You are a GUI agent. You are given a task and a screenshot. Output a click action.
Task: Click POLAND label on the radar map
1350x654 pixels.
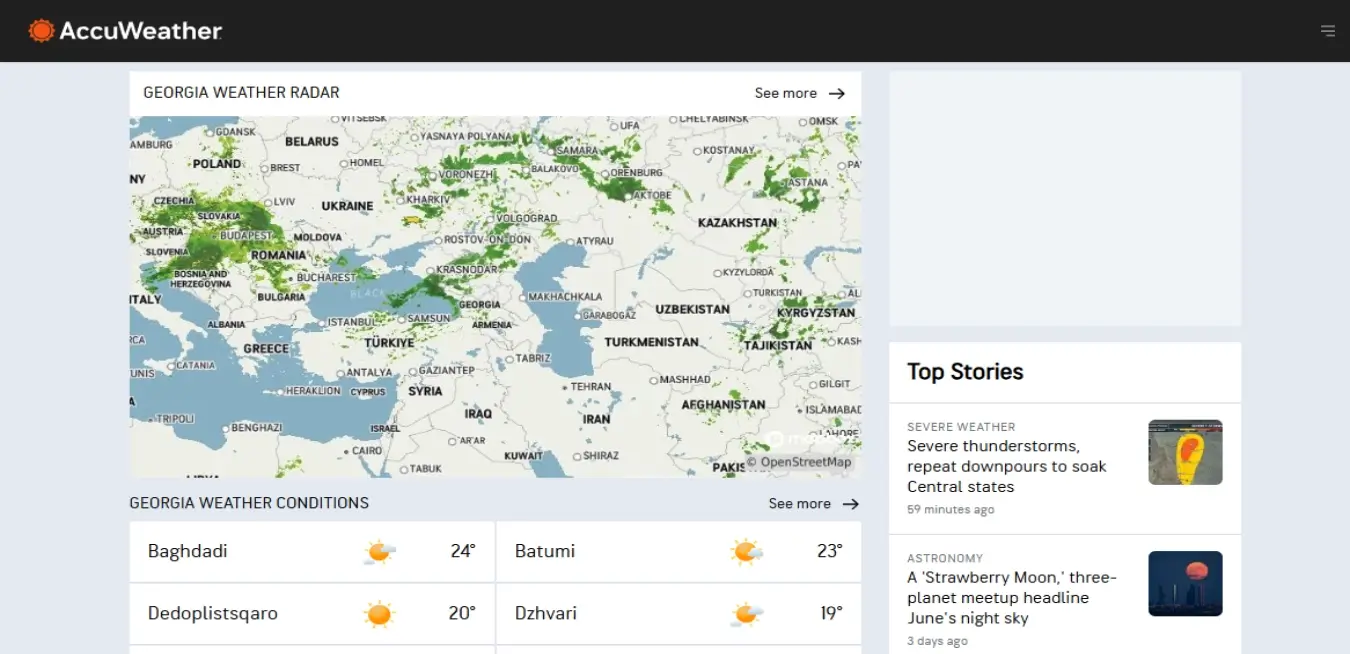(x=217, y=164)
